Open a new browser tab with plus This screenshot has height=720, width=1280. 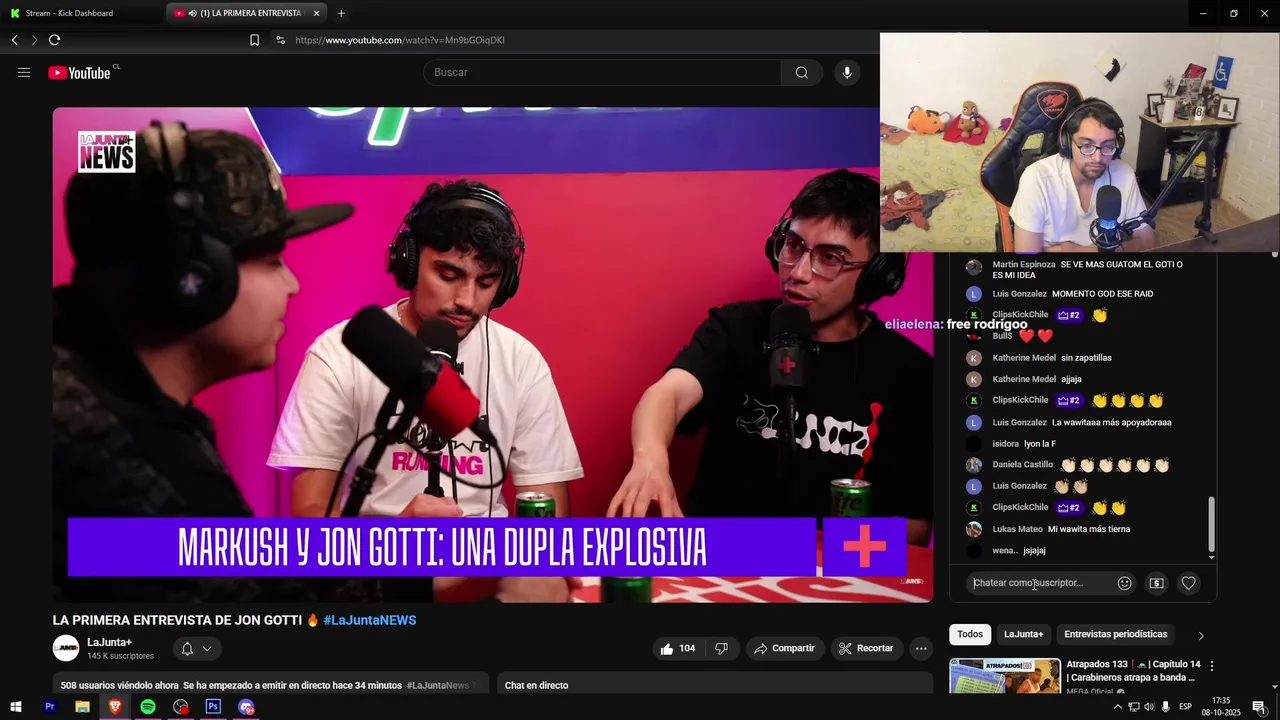[x=341, y=13]
